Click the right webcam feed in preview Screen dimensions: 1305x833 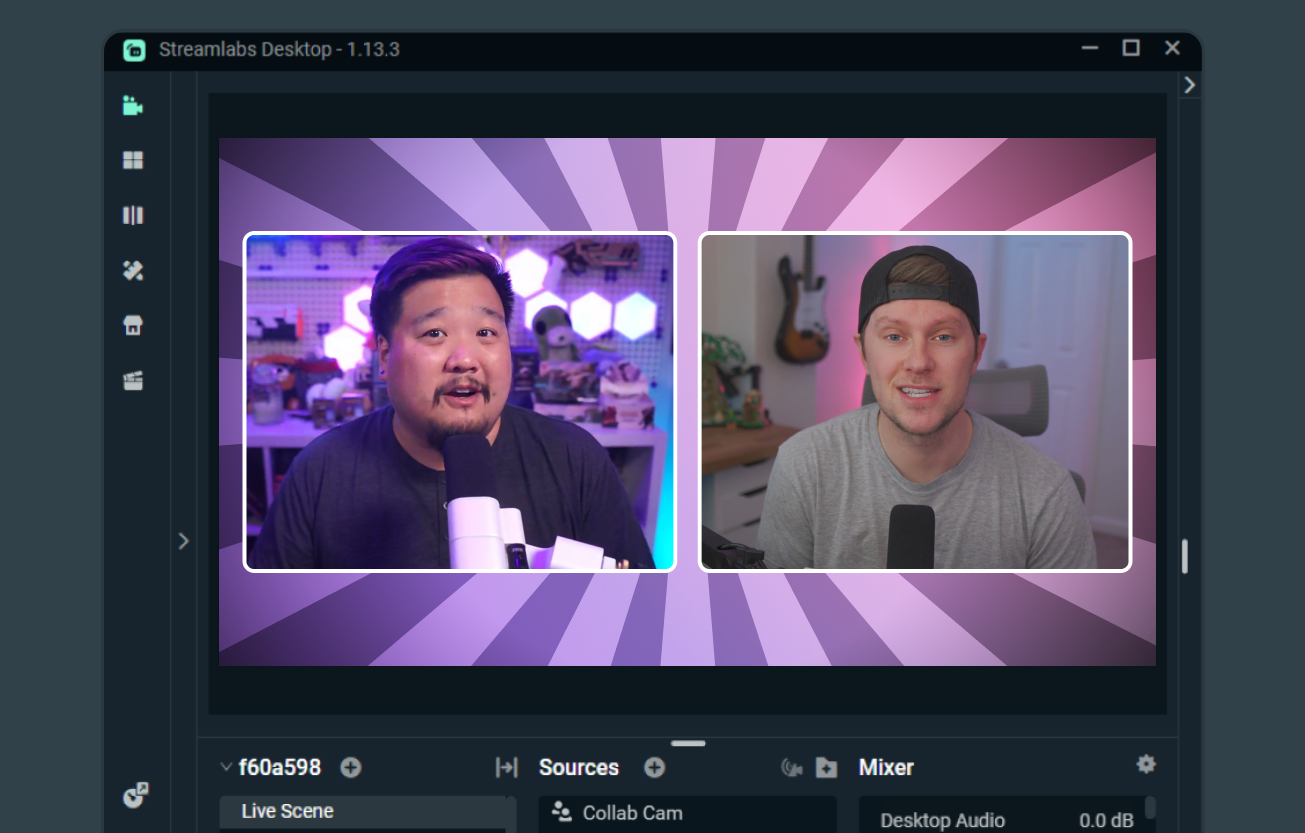915,402
